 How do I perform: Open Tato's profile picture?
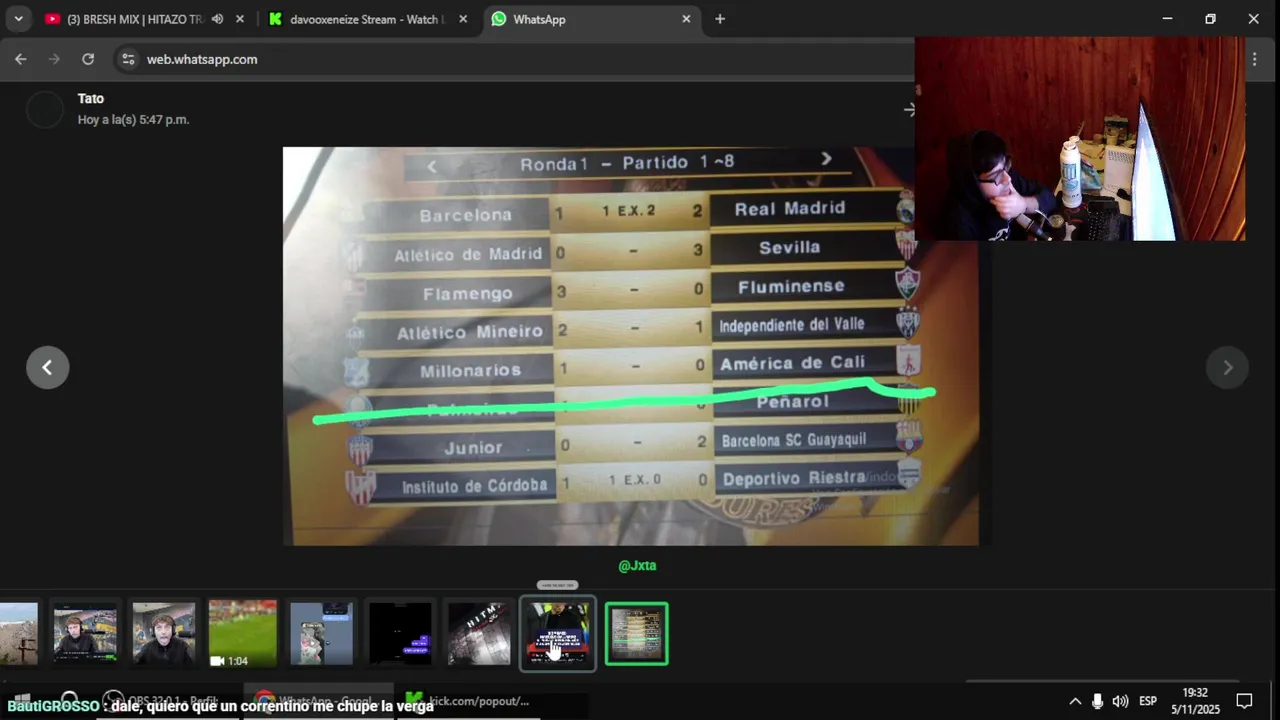click(45, 109)
